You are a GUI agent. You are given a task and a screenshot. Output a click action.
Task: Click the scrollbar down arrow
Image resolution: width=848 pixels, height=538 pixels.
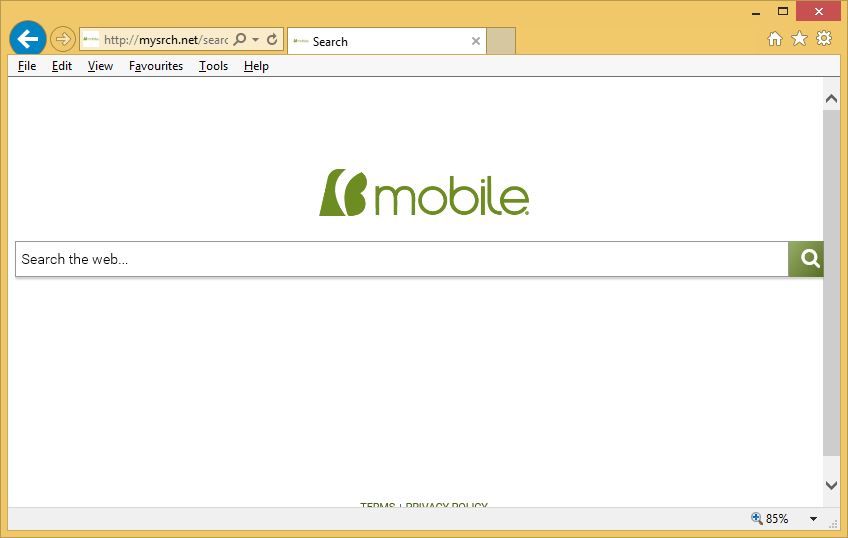[831, 485]
